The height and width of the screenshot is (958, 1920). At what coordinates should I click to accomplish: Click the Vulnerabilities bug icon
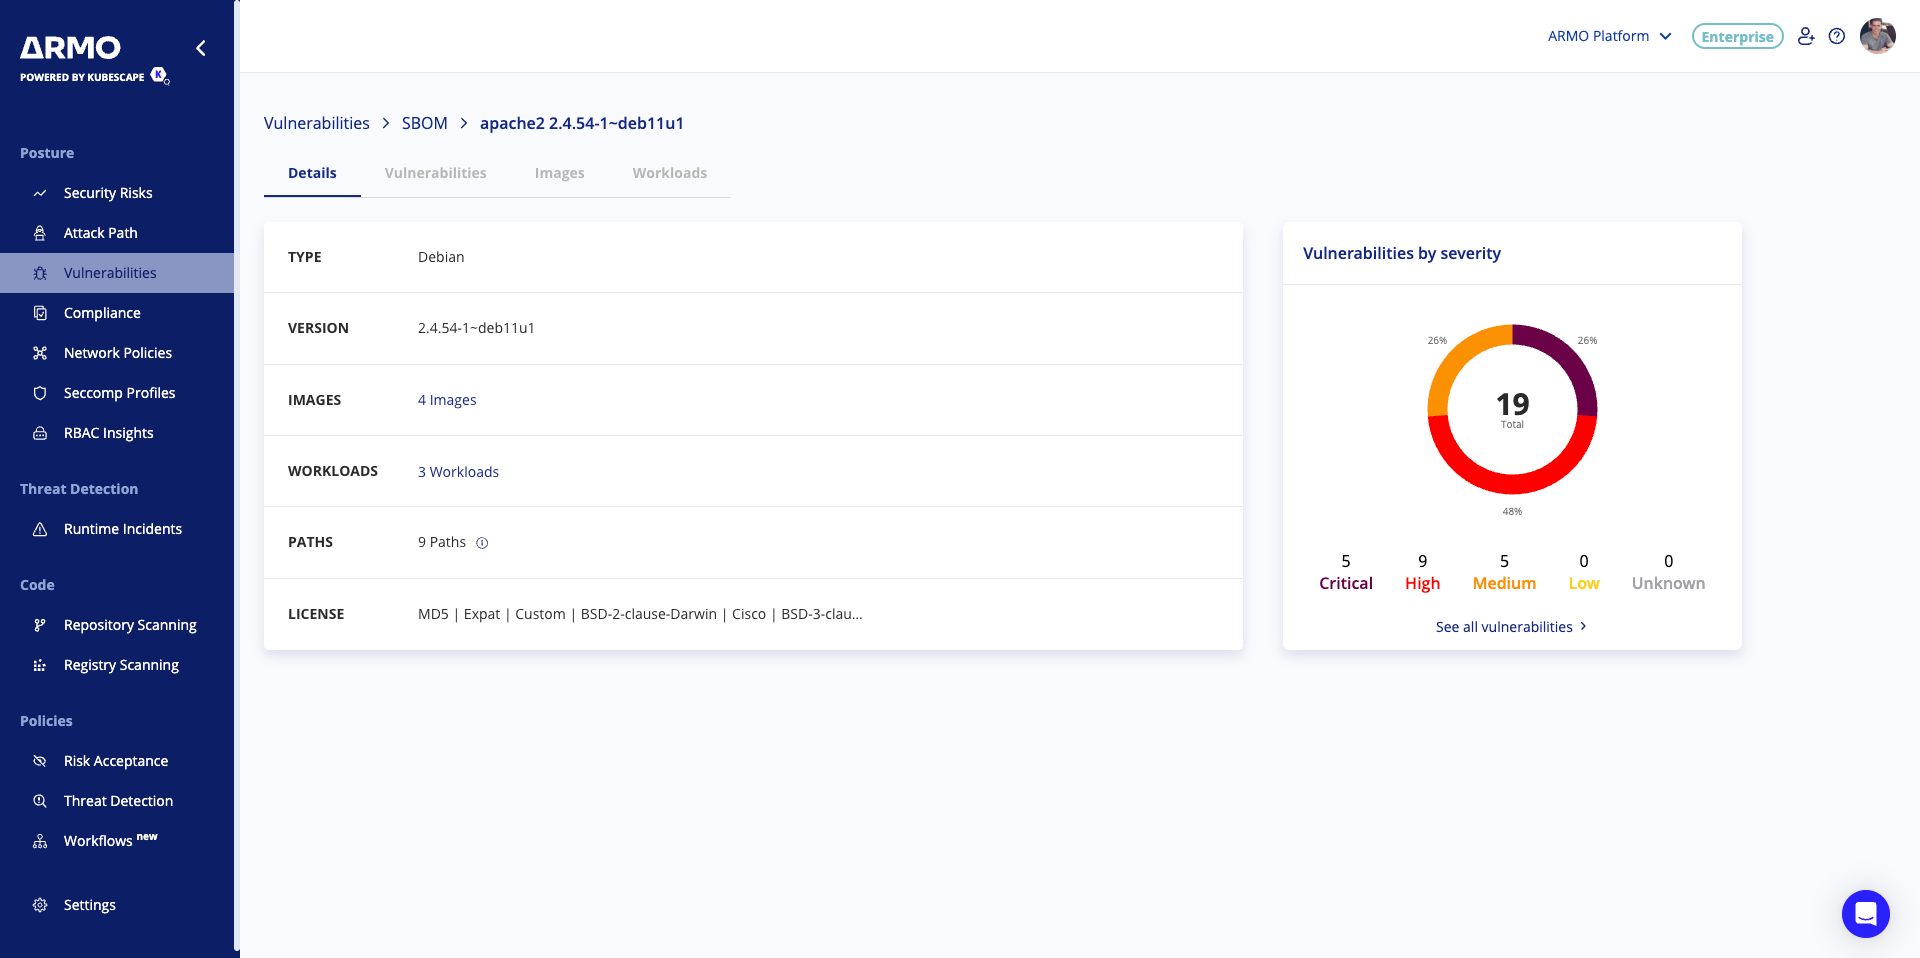pyautogui.click(x=40, y=273)
